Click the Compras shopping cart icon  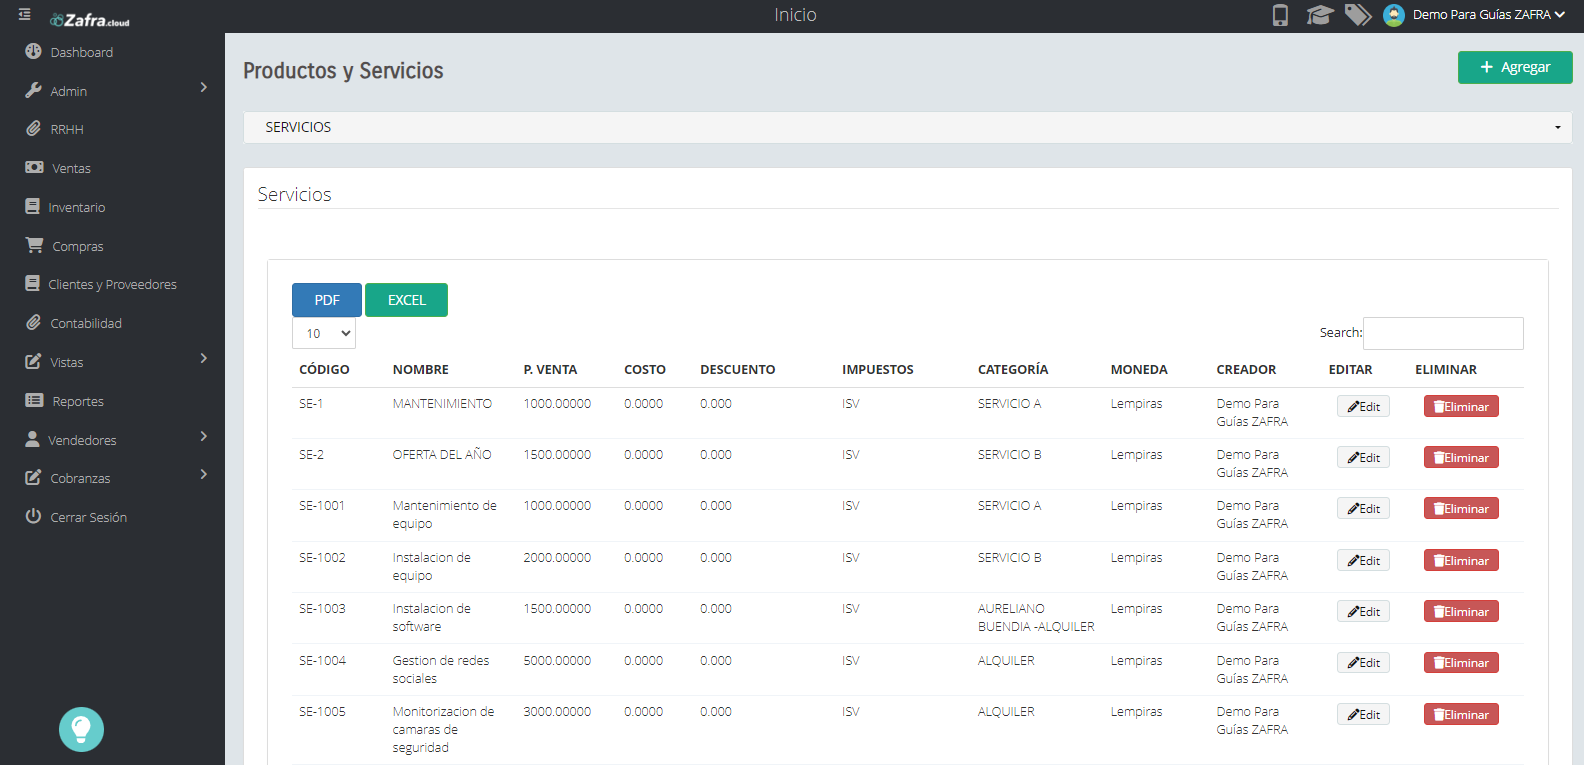click(x=34, y=245)
